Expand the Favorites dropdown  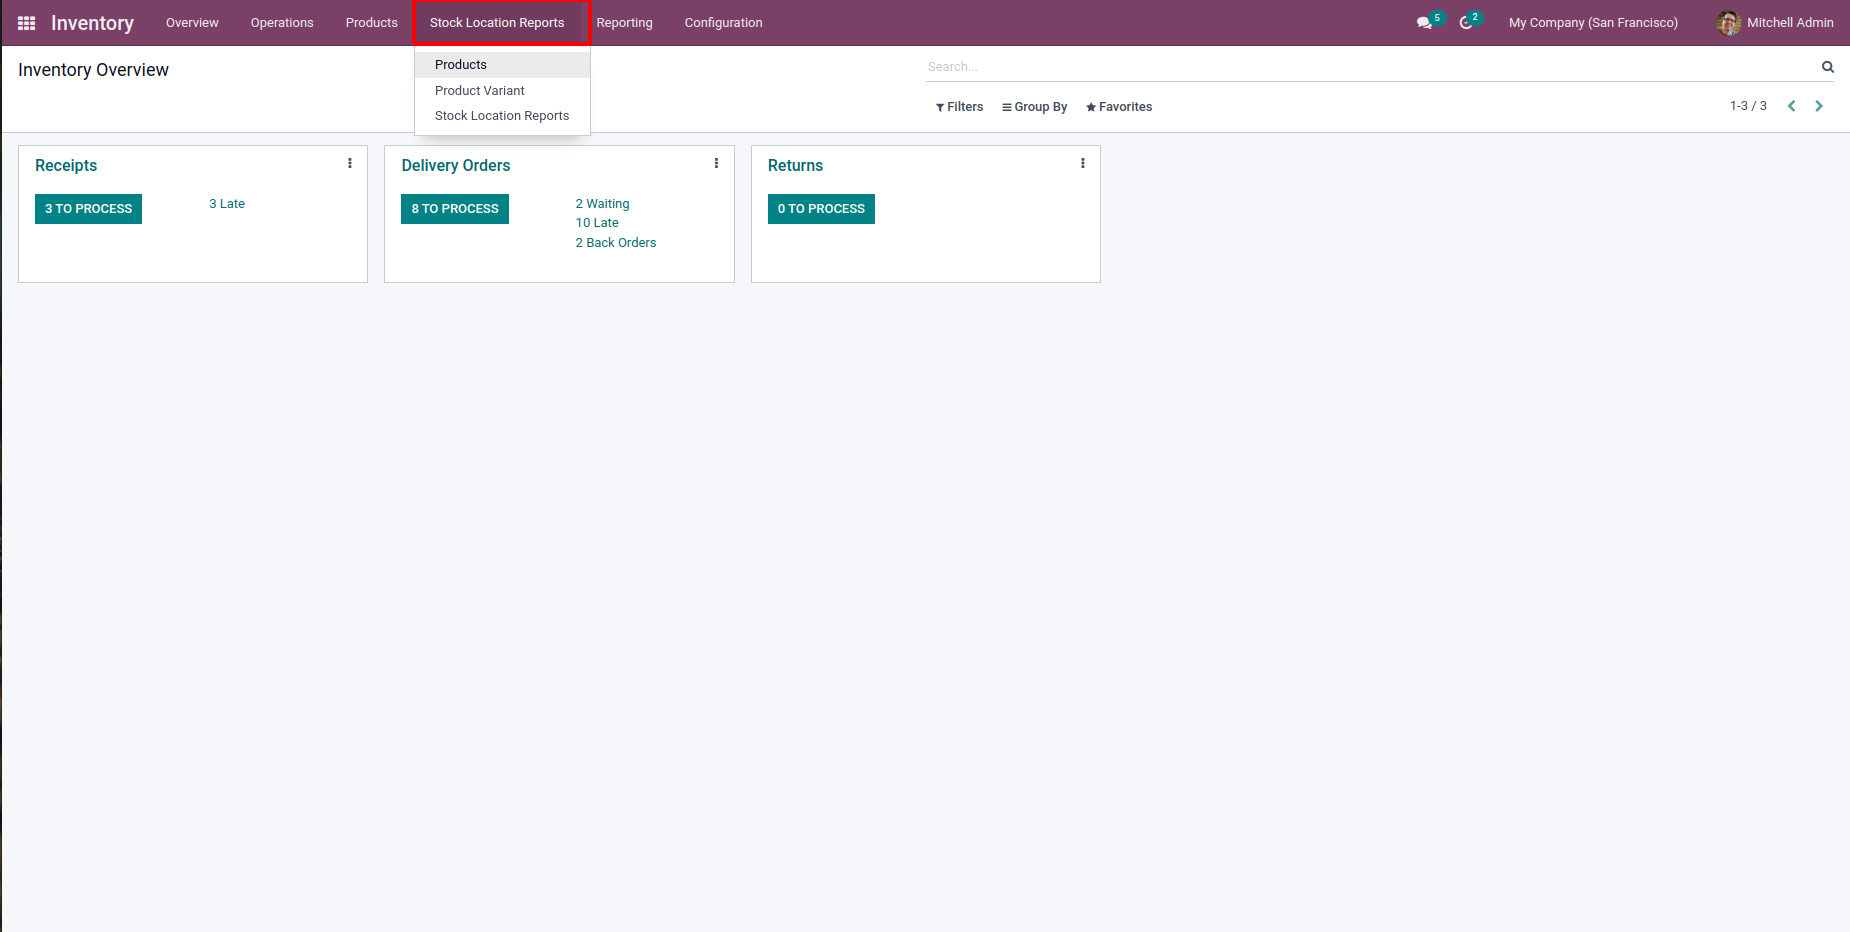point(1119,107)
